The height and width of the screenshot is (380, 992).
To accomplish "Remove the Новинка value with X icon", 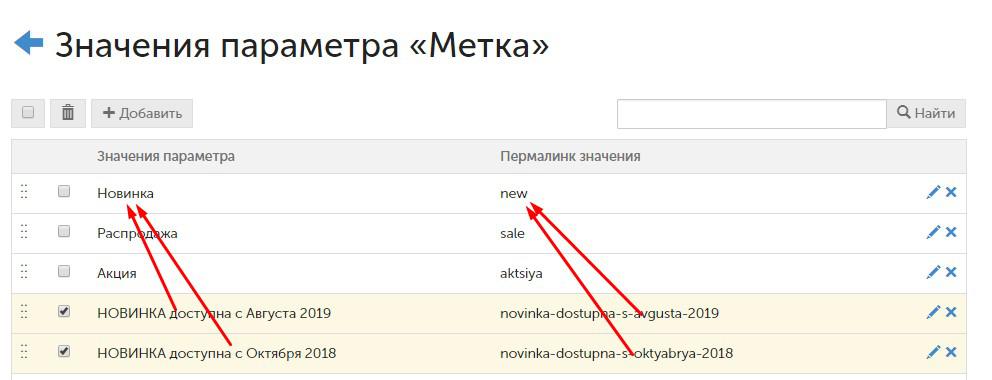I will [951, 192].
